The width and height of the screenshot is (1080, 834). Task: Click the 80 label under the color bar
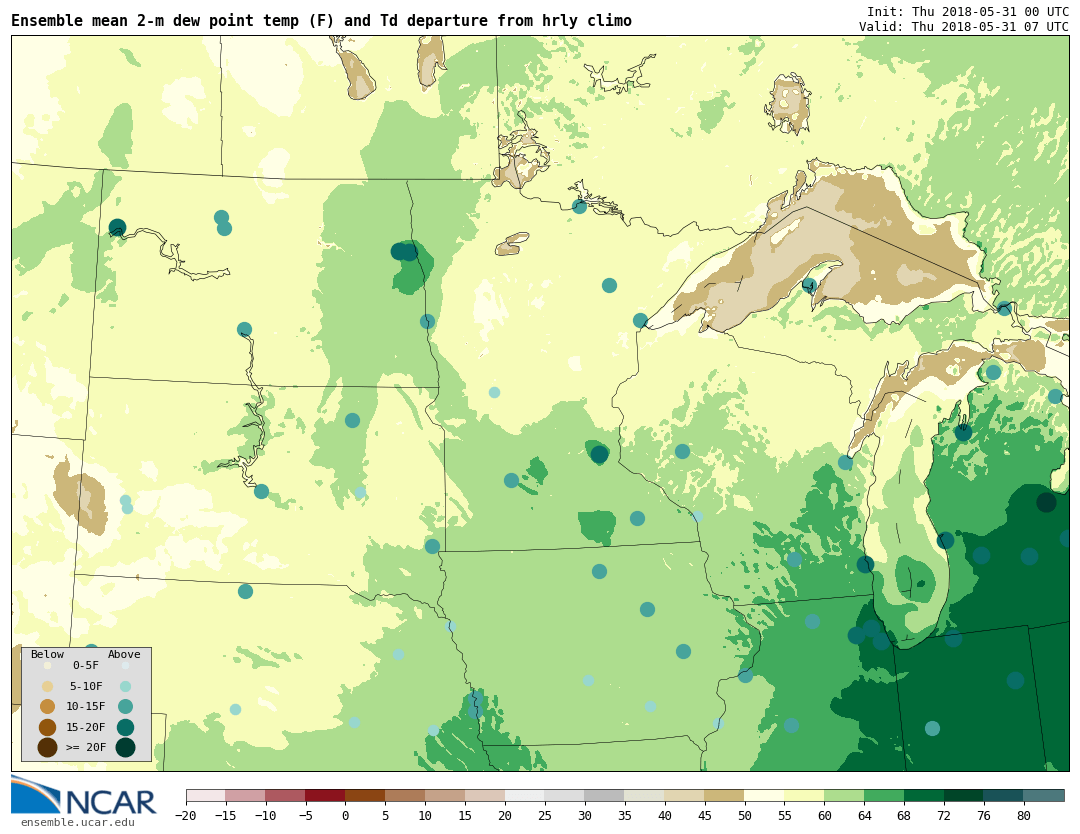1024,815
